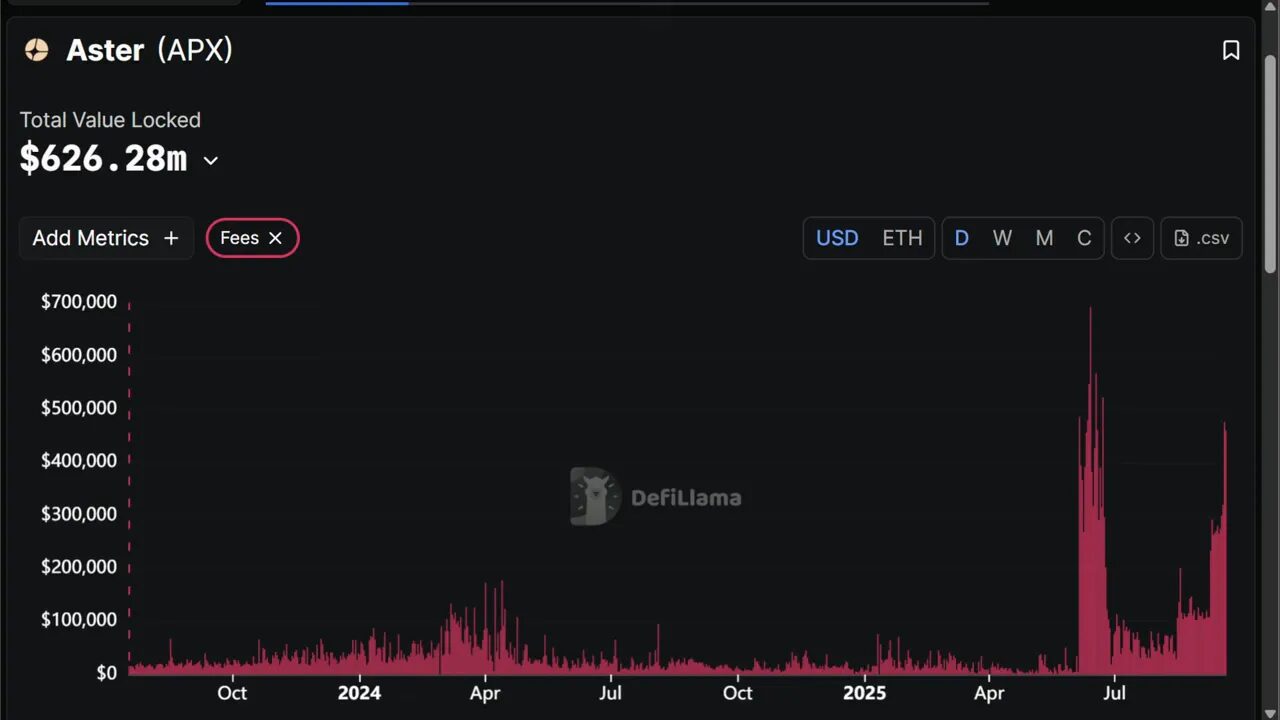The height and width of the screenshot is (720, 1280).
Task: Click the Aster (APX) protocol logo icon
Action: tap(36, 50)
